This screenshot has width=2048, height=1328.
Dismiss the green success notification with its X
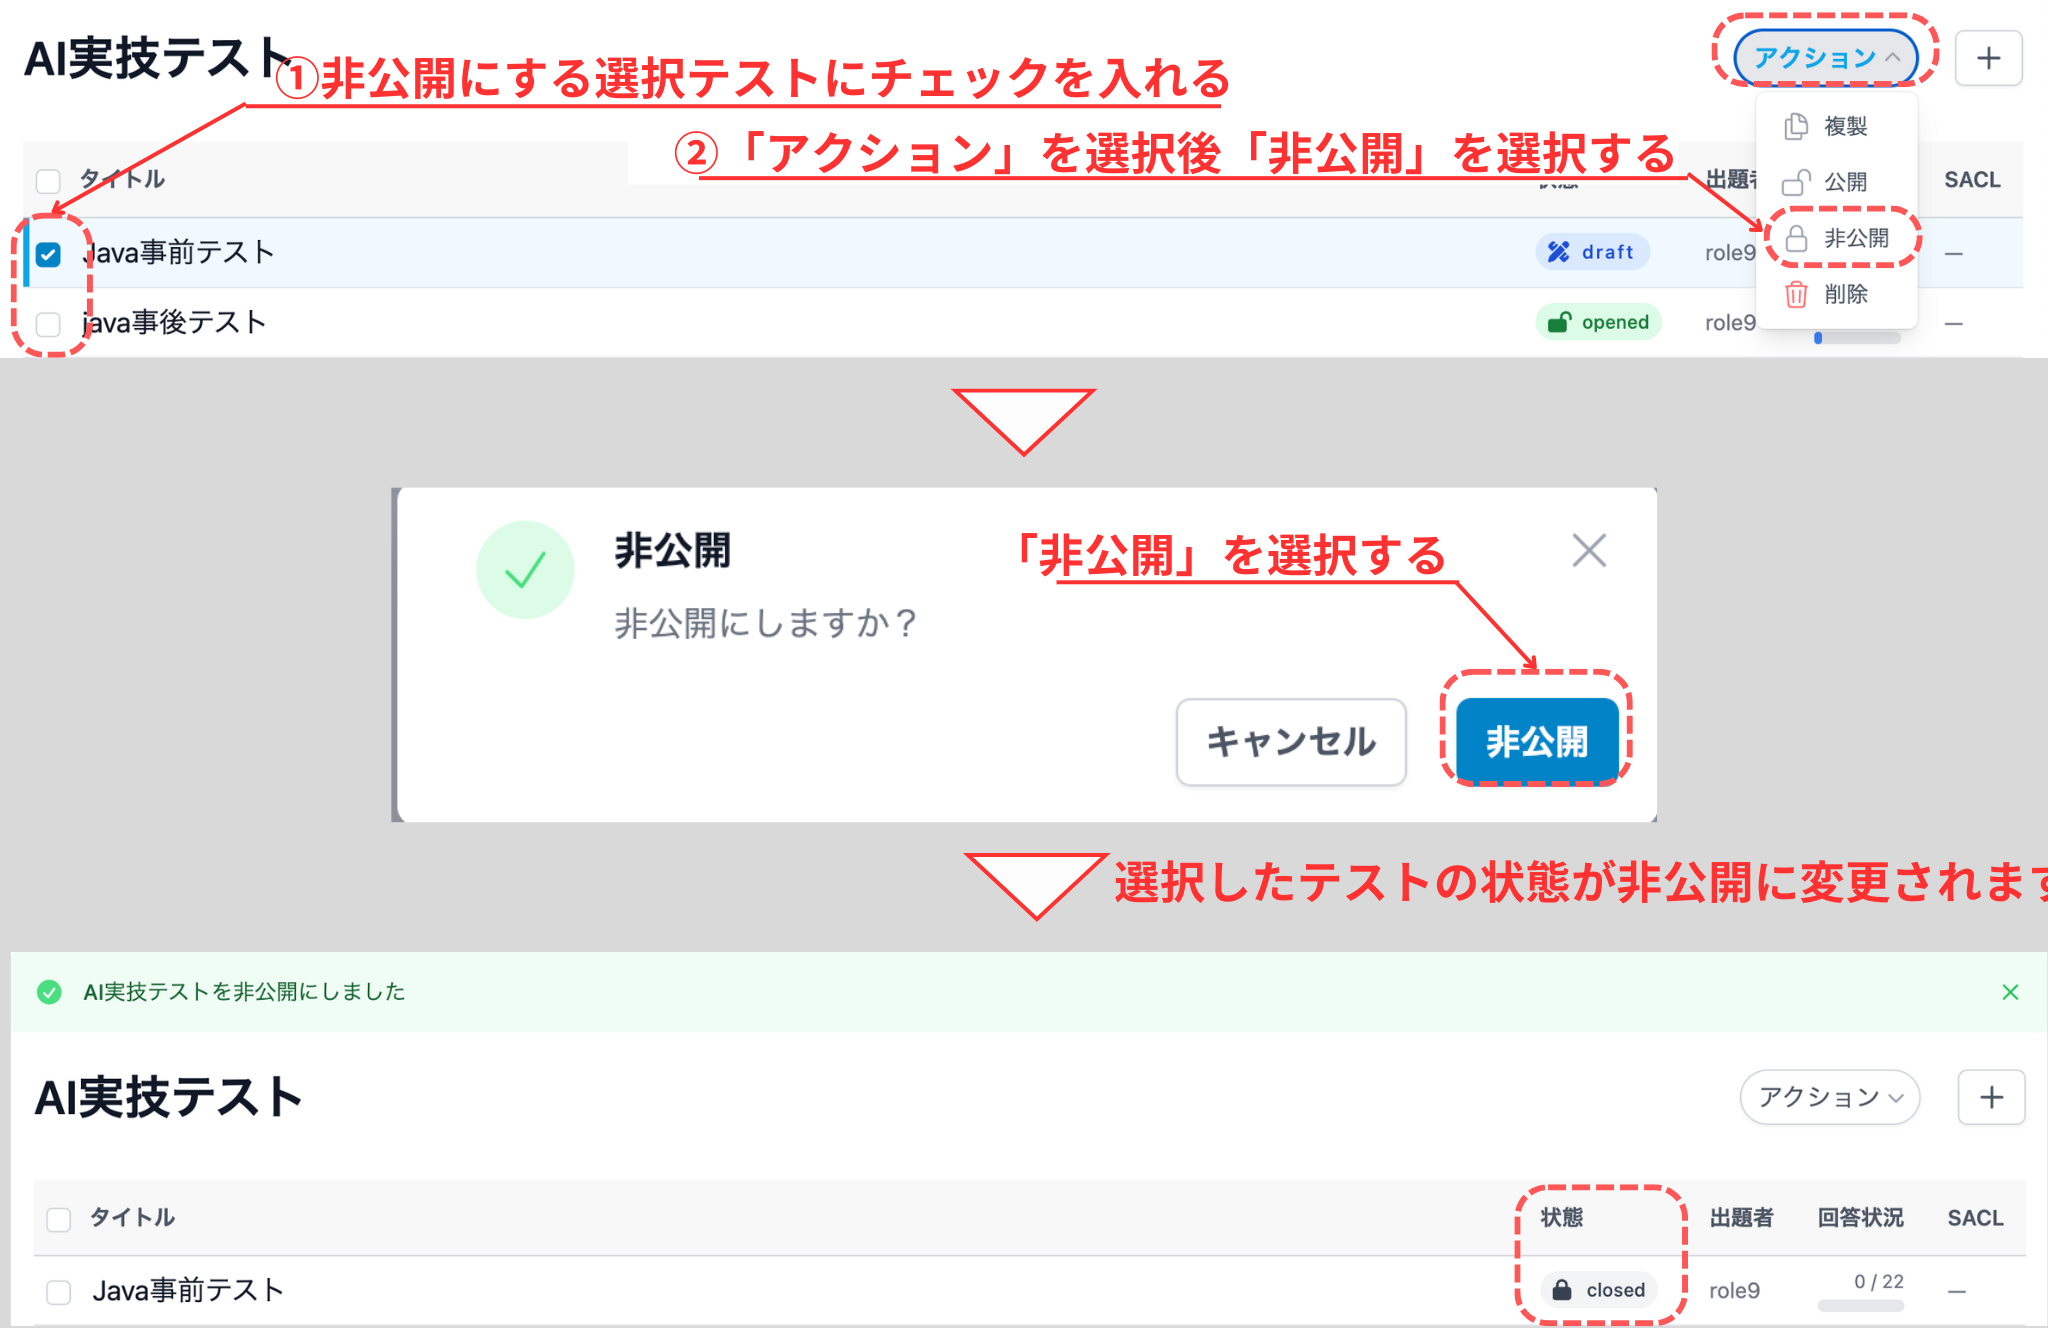[x=2010, y=992]
